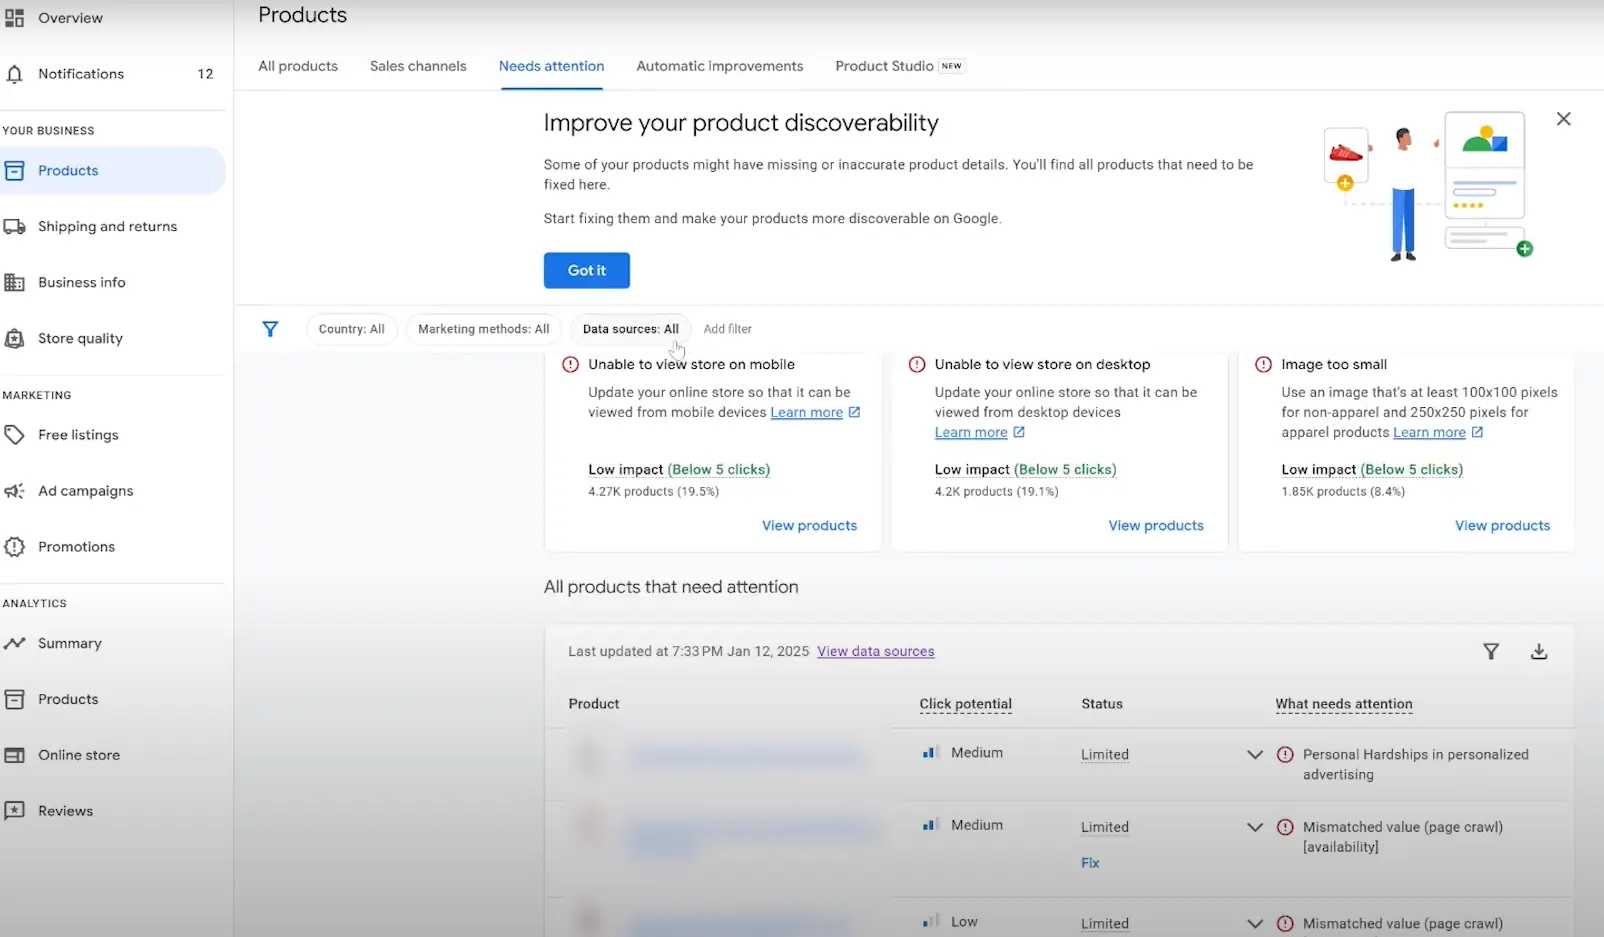The width and height of the screenshot is (1604, 937).
Task: Click the Status column header
Action: pos(1102,704)
